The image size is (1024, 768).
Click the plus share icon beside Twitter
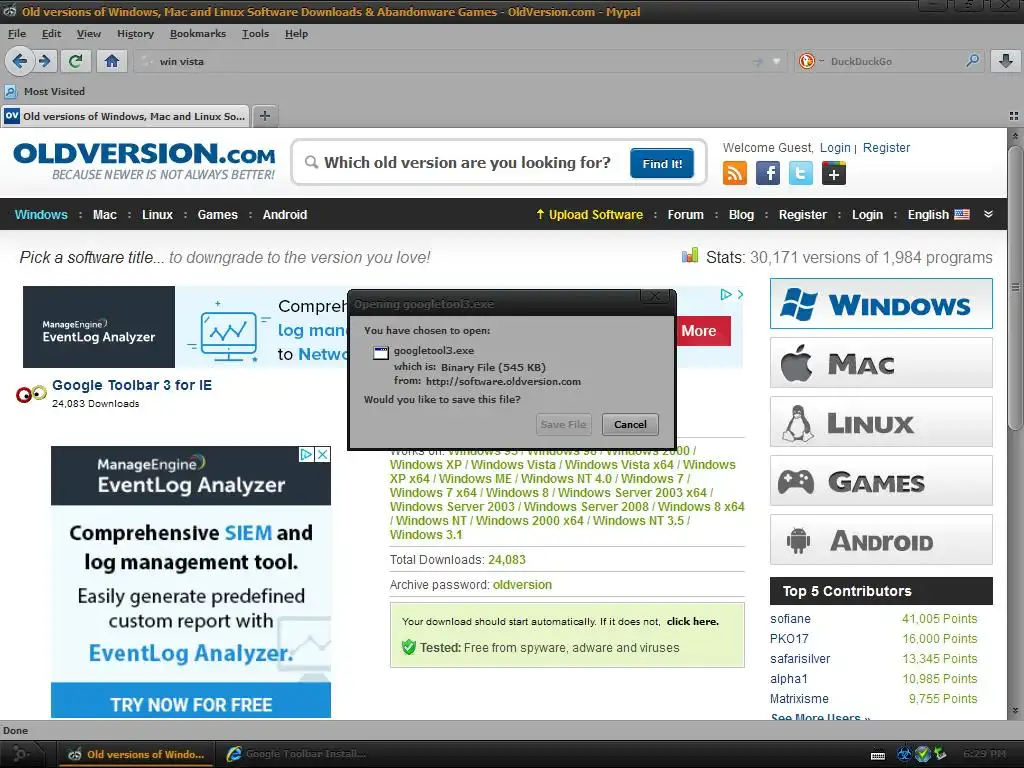coord(834,173)
